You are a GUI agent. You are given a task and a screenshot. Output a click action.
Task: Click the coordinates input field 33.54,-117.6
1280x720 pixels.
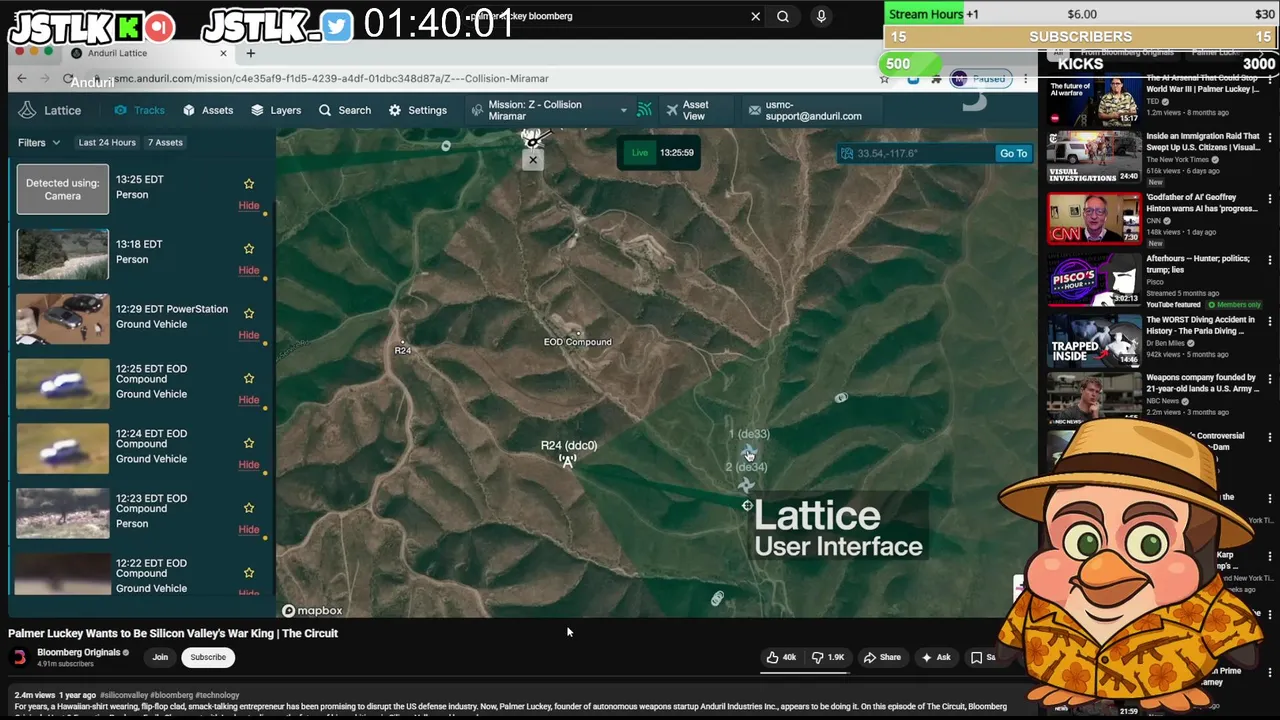917,153
